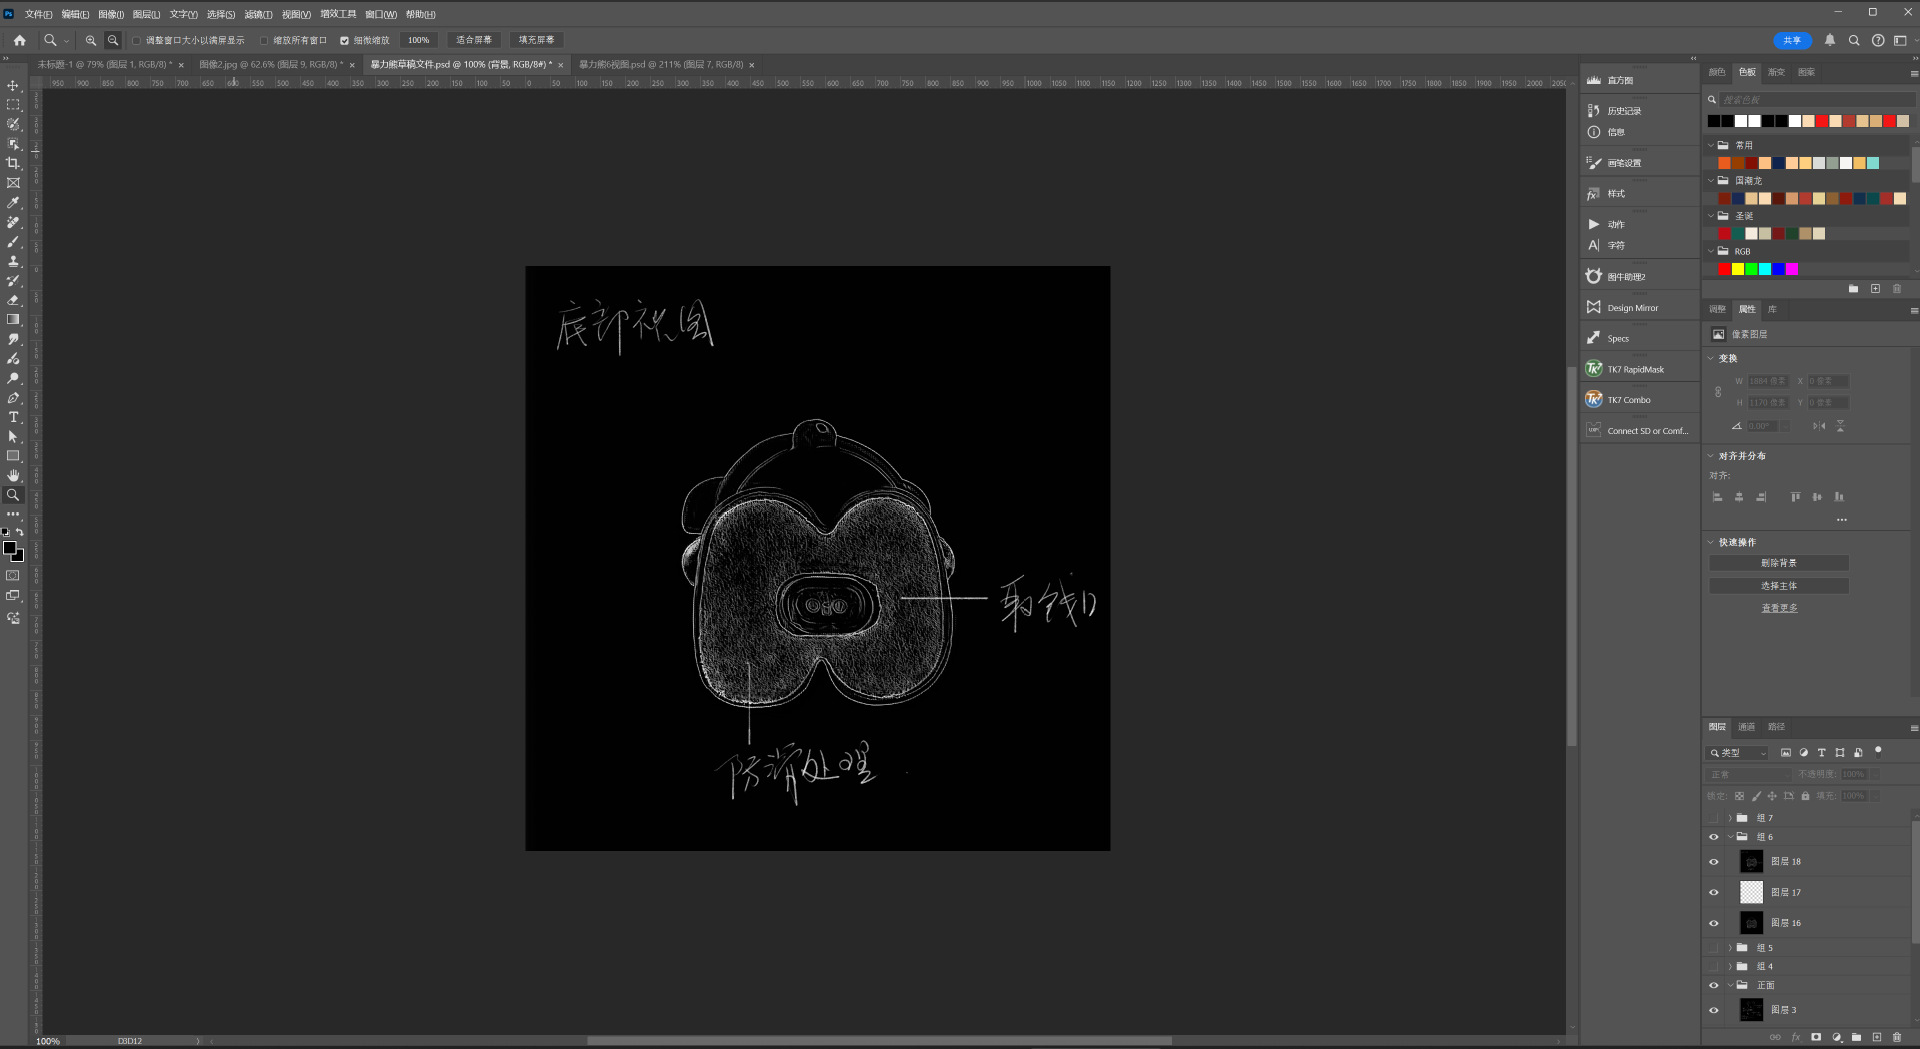The image size is (1920, 1049).
Task: Collapse the 组 6 layer group
Action: point(1730,837)
